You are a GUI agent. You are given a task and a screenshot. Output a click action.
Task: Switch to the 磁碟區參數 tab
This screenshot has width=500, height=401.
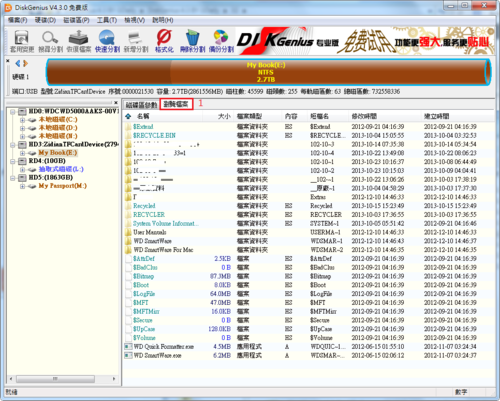141,105
